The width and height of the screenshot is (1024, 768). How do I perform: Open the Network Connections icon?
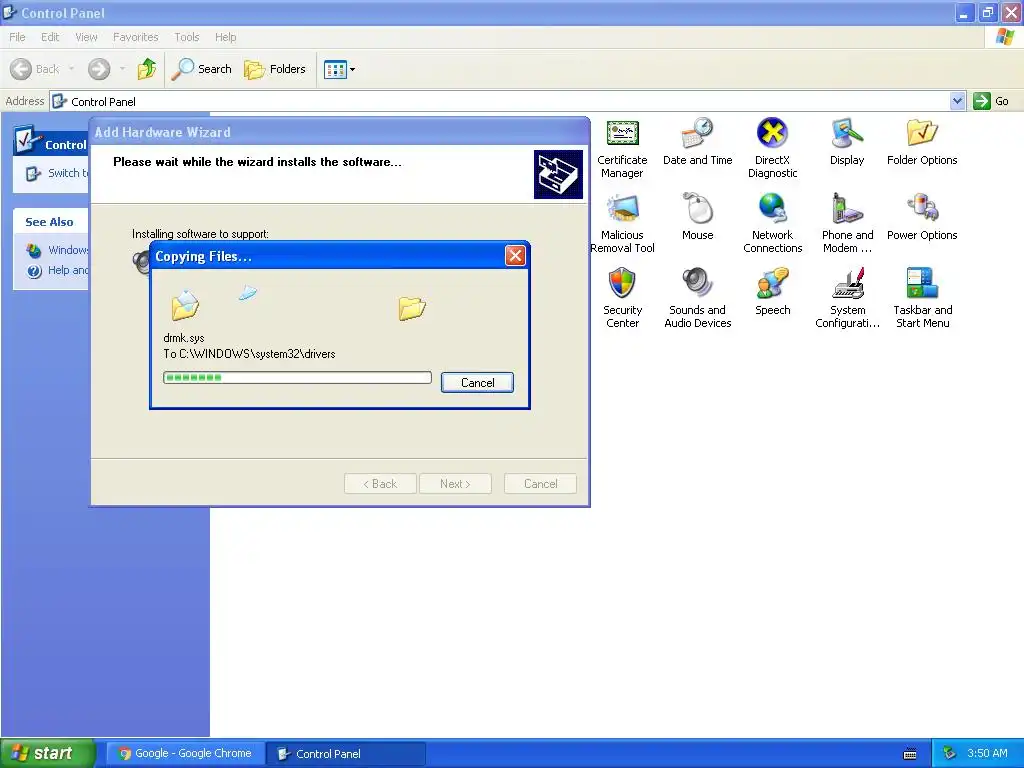click(x=772, y=224)
